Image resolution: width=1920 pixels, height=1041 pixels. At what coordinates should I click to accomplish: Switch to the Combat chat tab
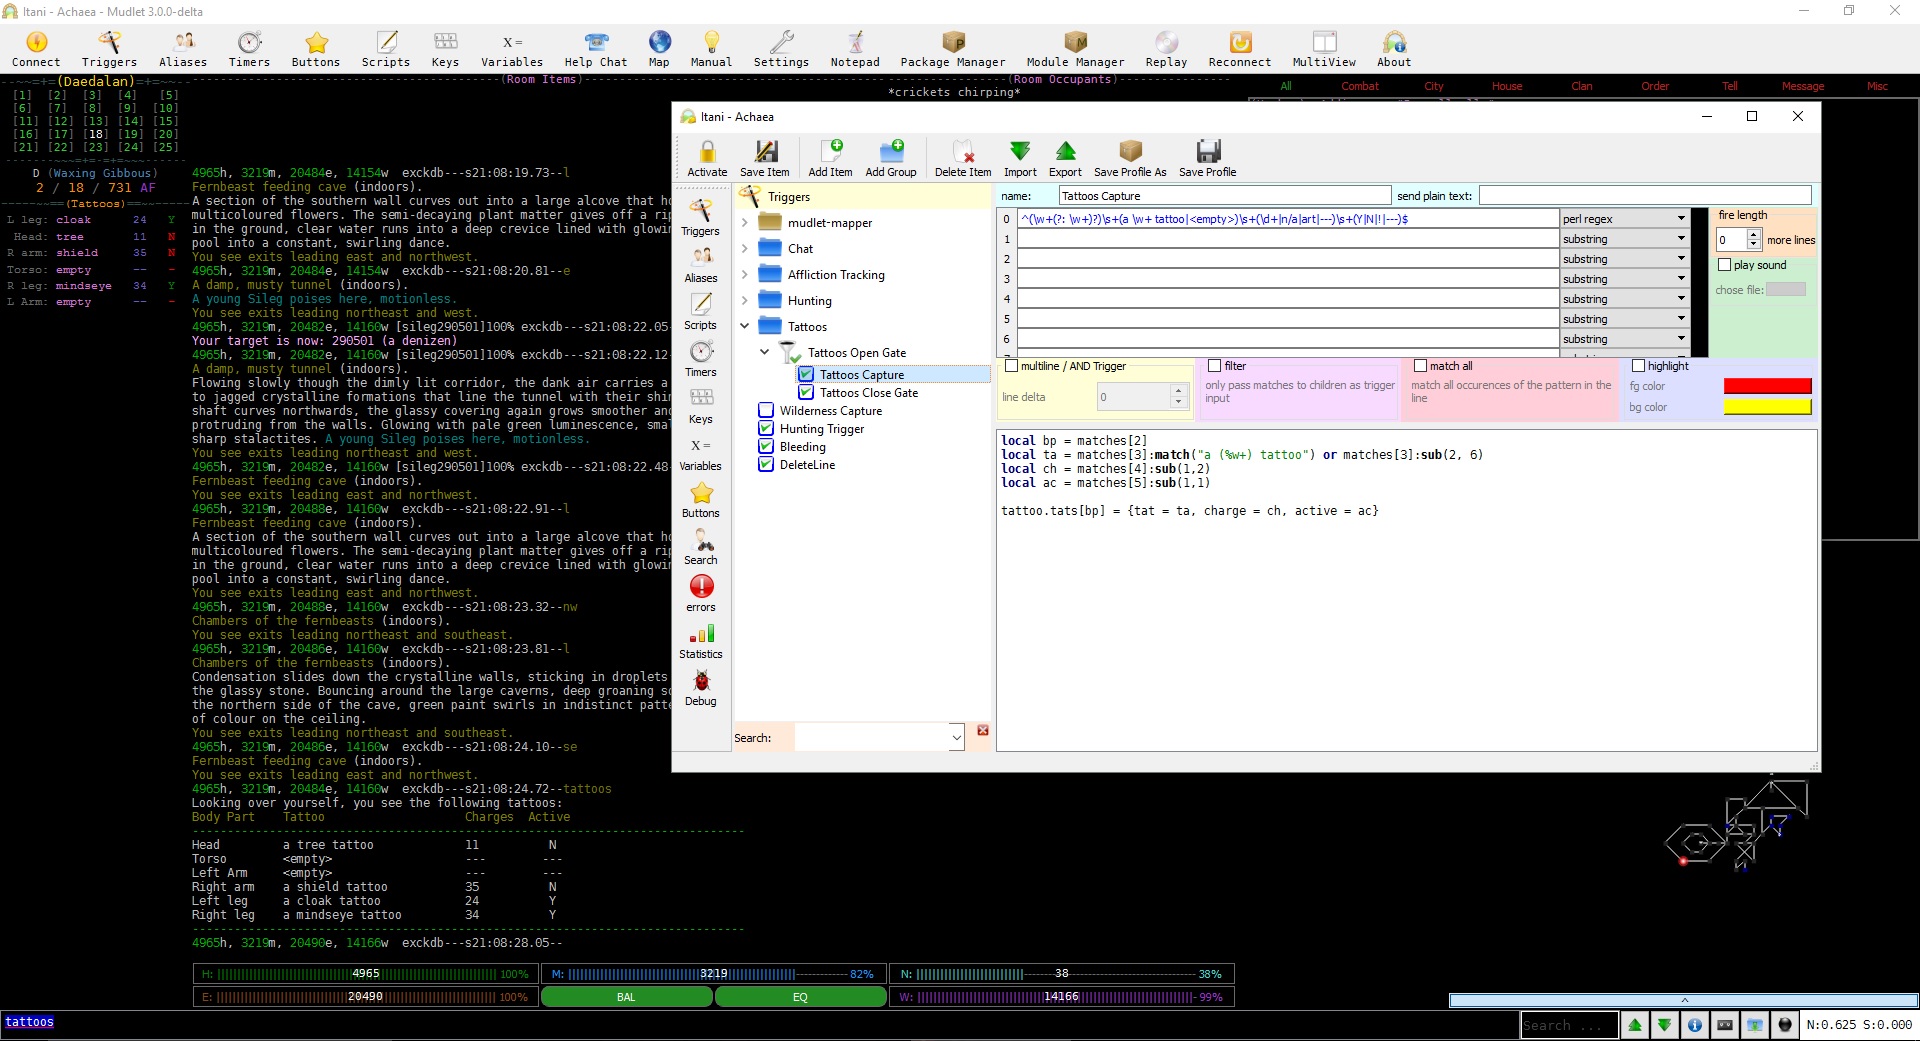[1360, 86]
